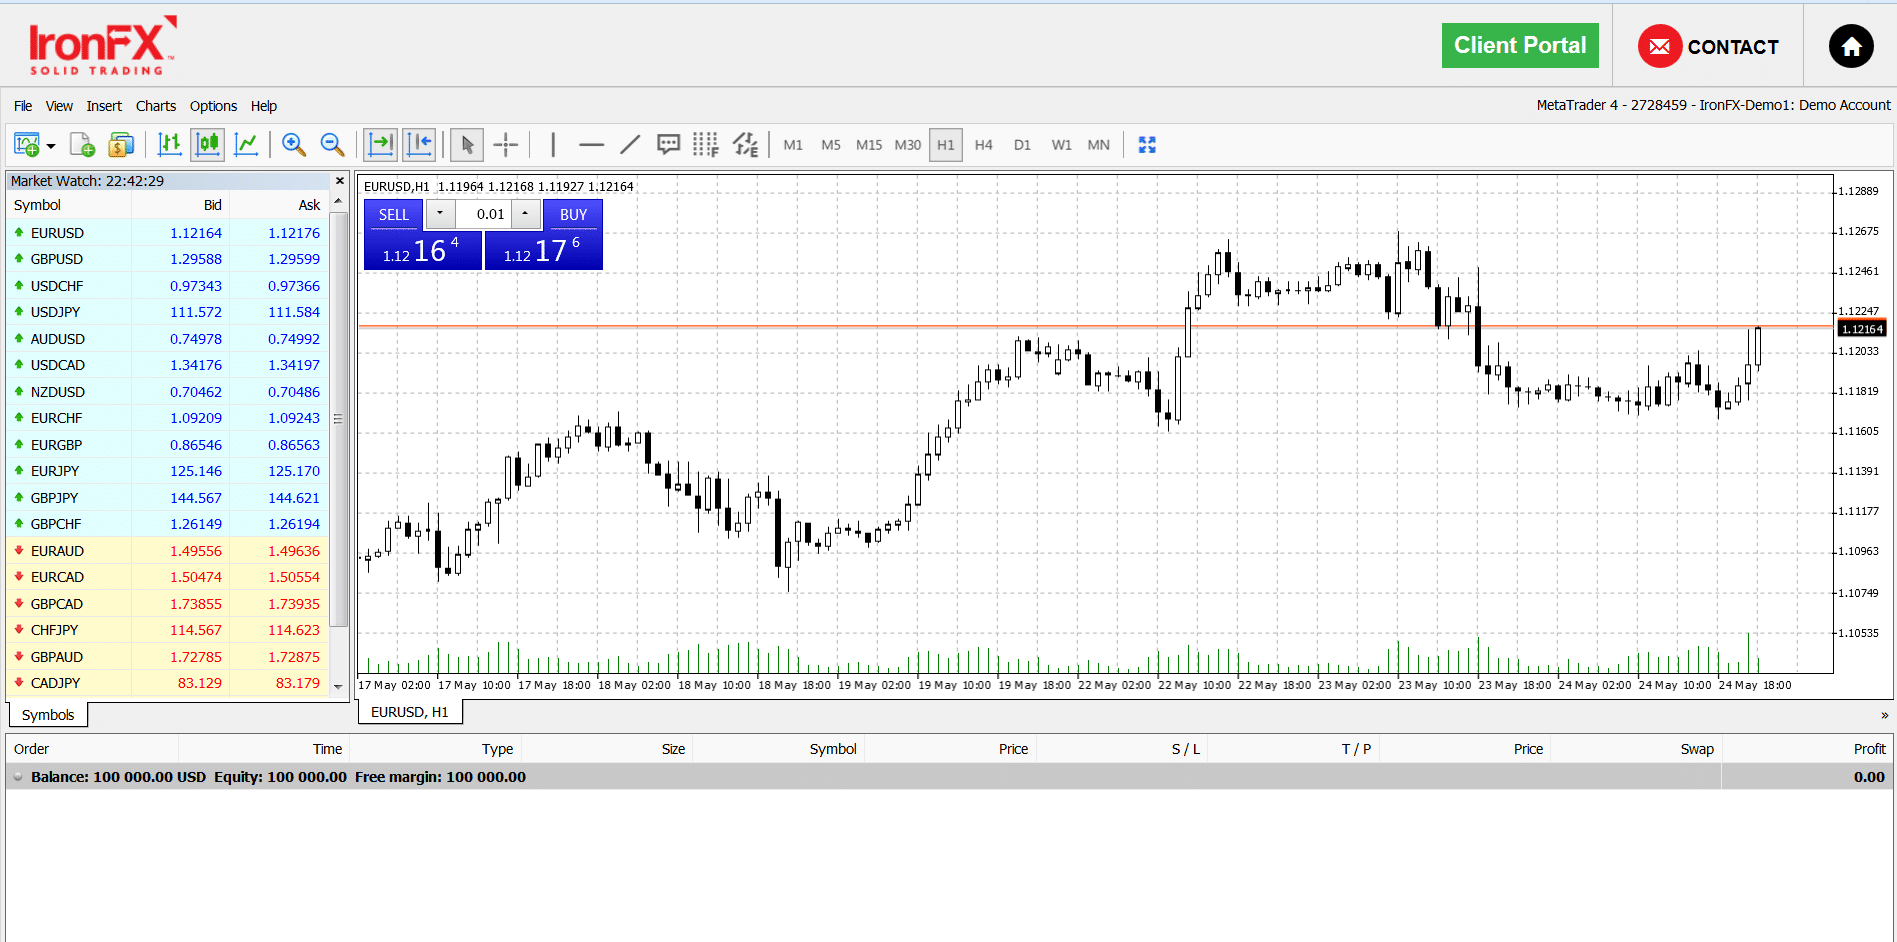Open the Insert menu
Screen dimensions: 1897x942
click(x=104, y=106)
